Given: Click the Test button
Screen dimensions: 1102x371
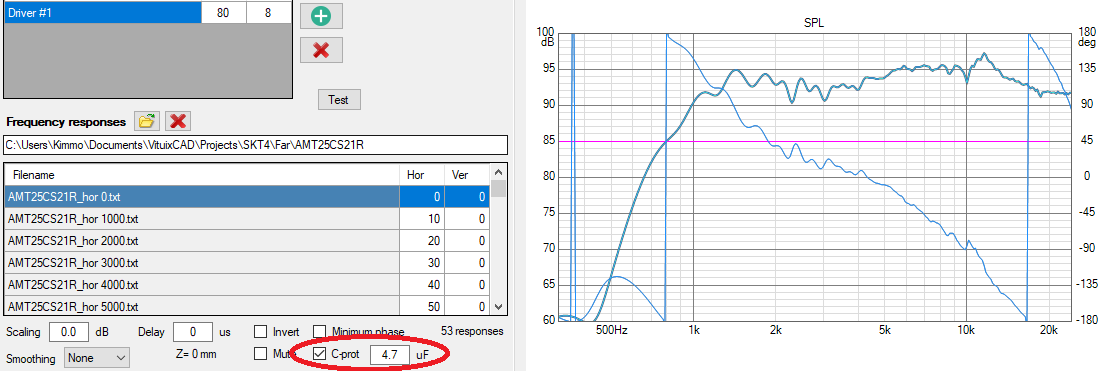Looking at the screenshot, I should [338, 100].
